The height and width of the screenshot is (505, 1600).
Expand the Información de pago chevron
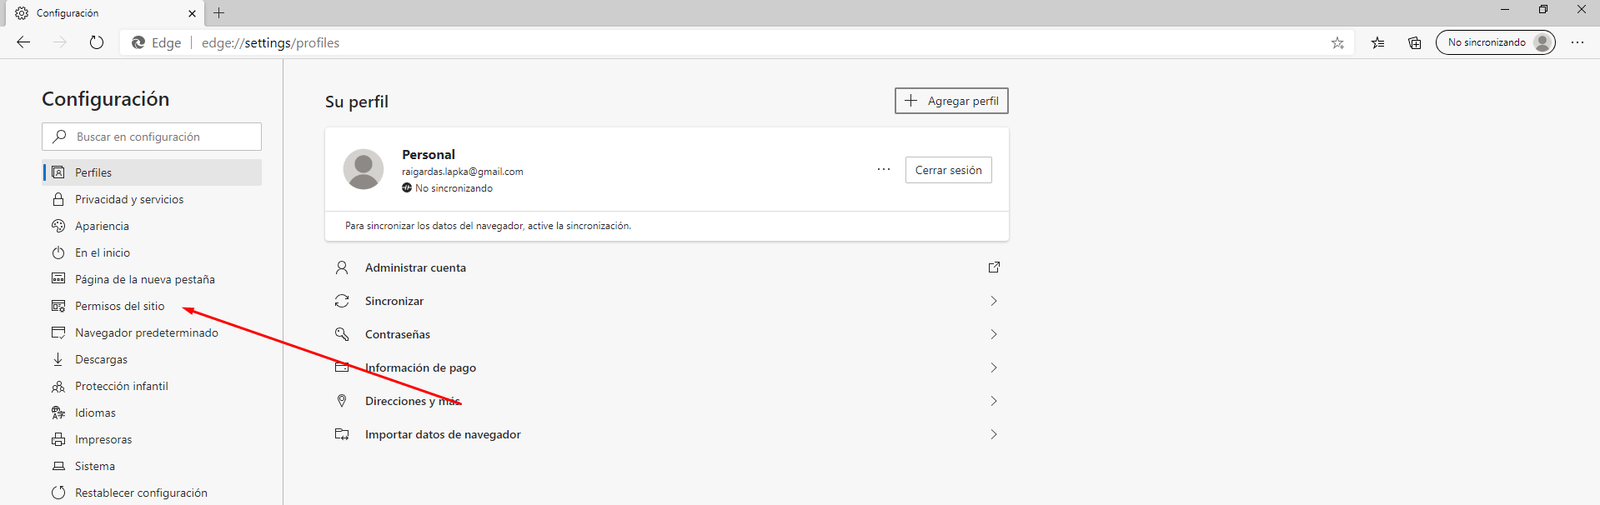993,368
